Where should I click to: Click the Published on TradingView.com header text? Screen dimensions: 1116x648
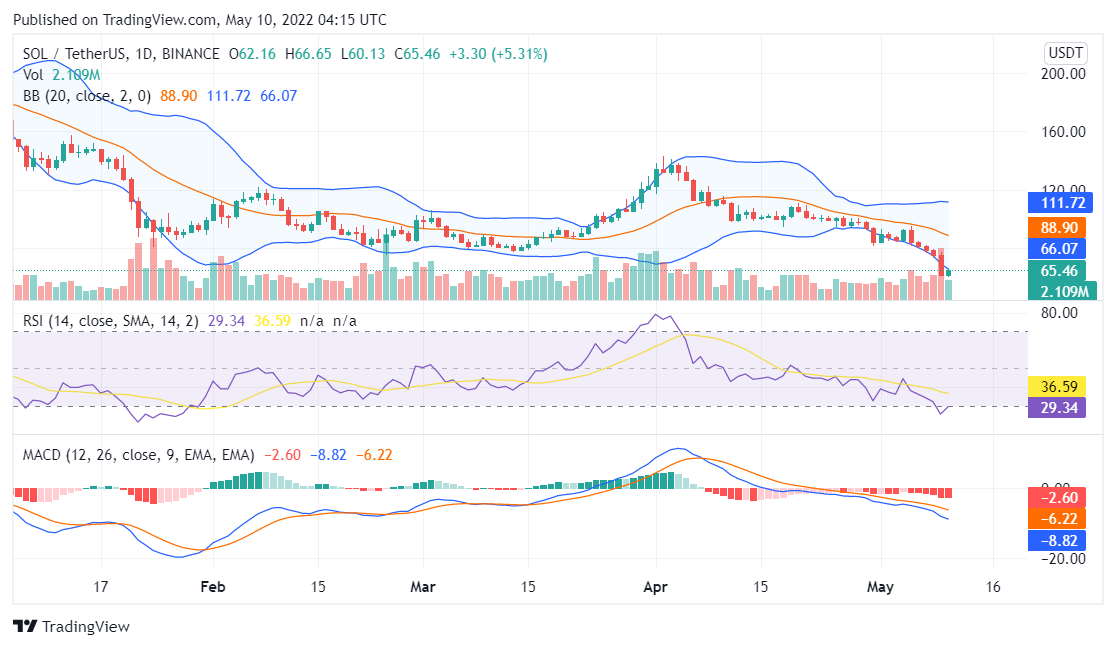200,20
